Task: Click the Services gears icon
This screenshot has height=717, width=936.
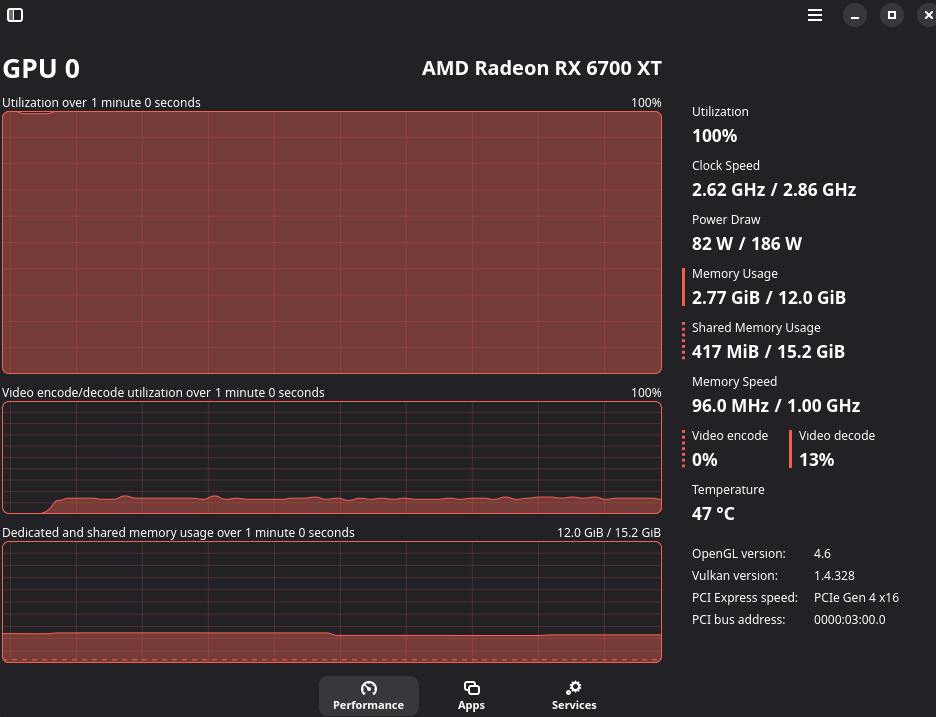Action: [573, 687]
